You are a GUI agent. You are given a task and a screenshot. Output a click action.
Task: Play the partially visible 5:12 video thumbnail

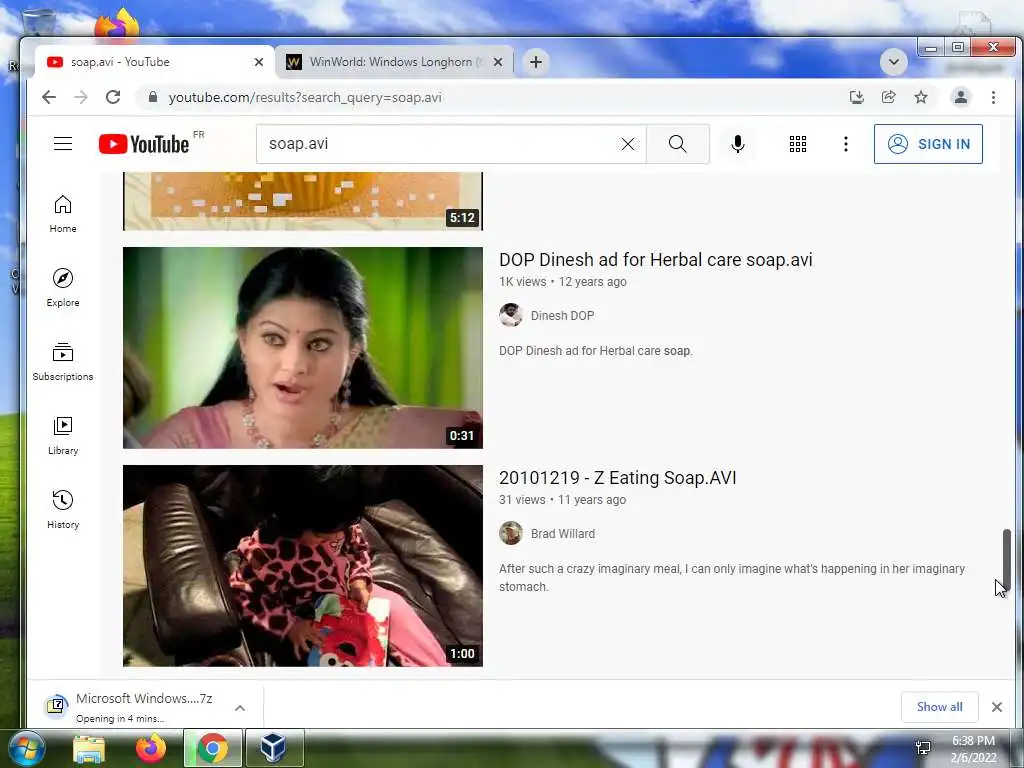[x=303, y=201]
